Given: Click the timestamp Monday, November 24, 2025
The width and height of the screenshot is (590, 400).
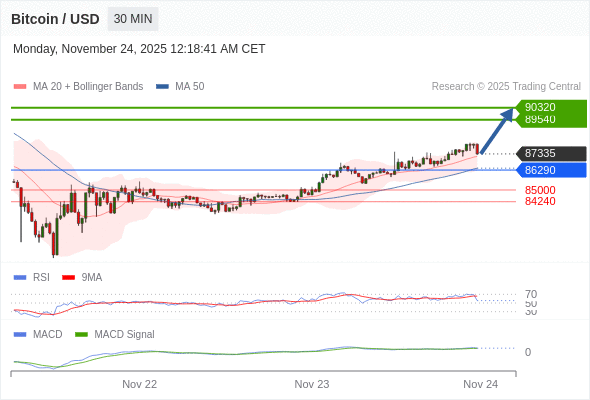Looking at the screenshot, I should pos(139,49).
